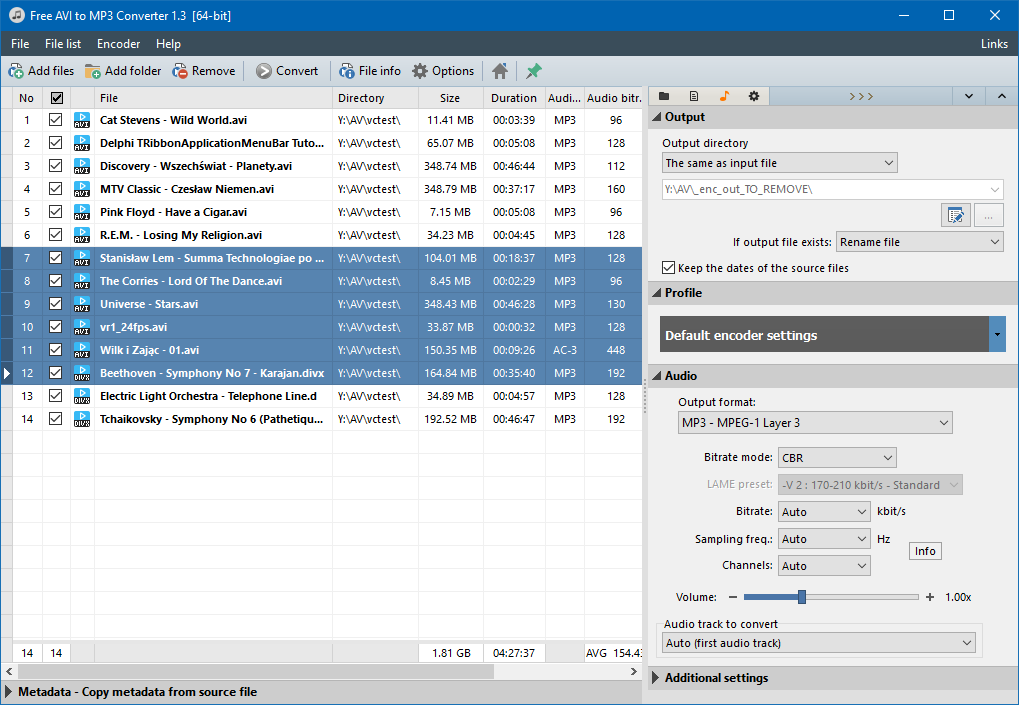Image resolution: width=1019 pixels, height=705 pixels.
Task: Open the Bitrate dropdown
Action: [x=824, y=512]
